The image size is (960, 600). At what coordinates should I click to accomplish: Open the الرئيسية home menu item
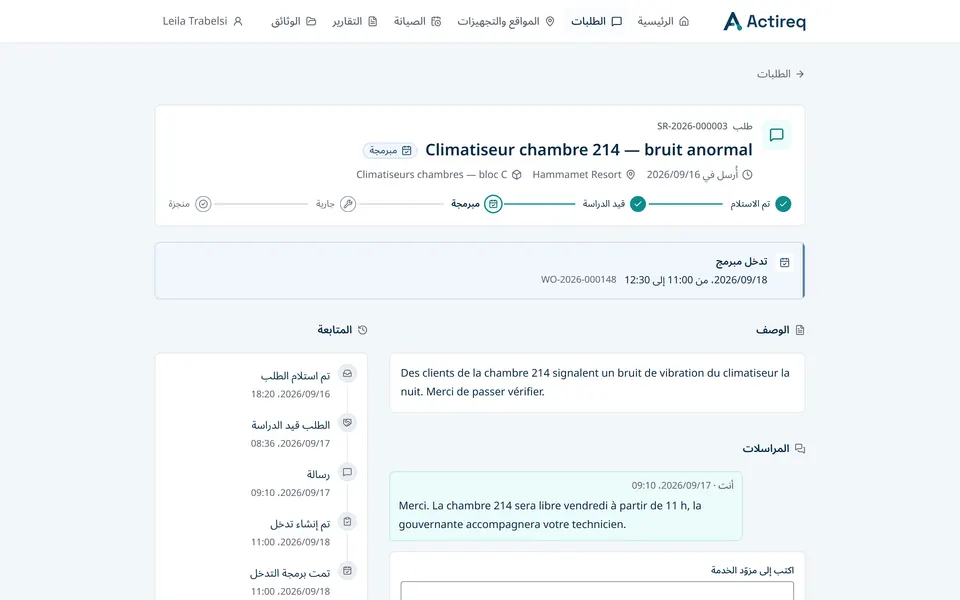663,21
